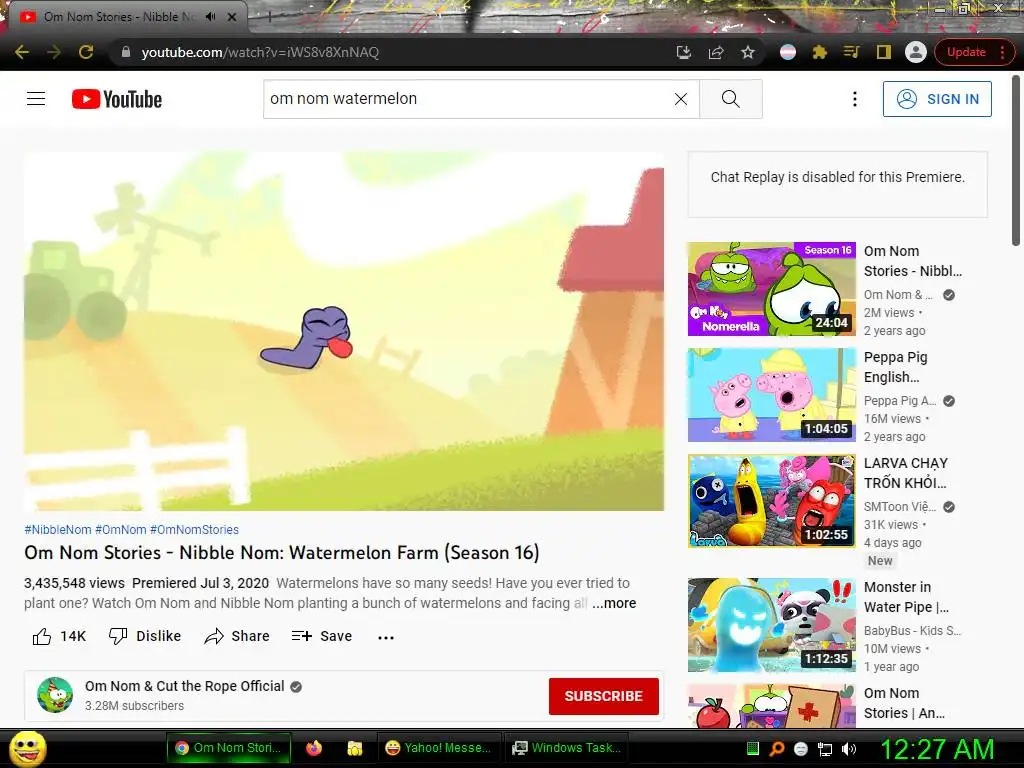Viewport: 1024px width, 768px height.
Task: Open the Nomerella Season 16 thumbnail
Action: [x=771, y=289]
